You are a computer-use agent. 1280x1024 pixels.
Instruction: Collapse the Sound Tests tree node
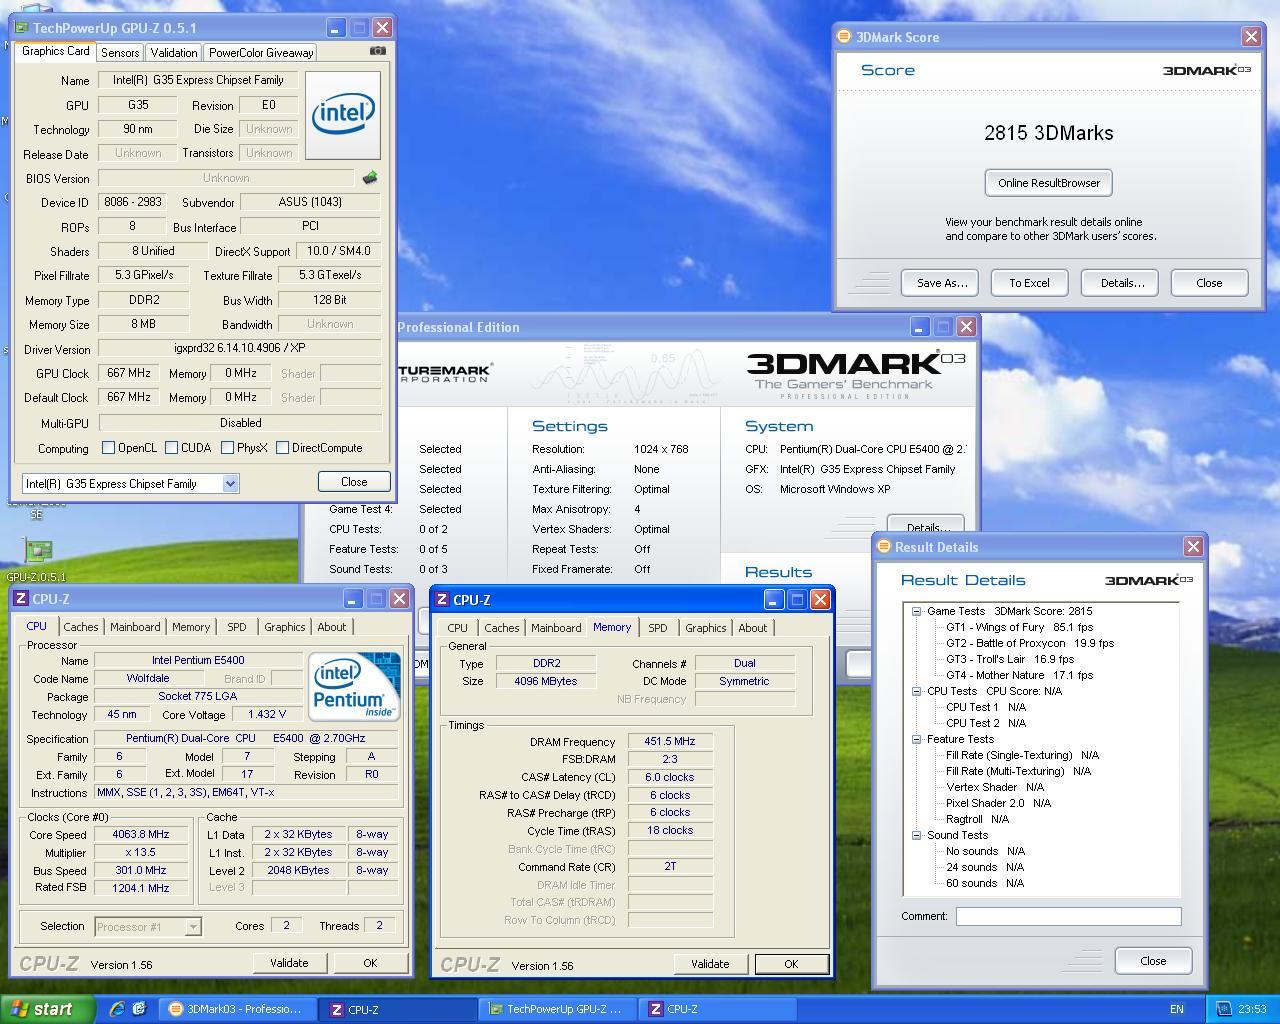[916, 835]
